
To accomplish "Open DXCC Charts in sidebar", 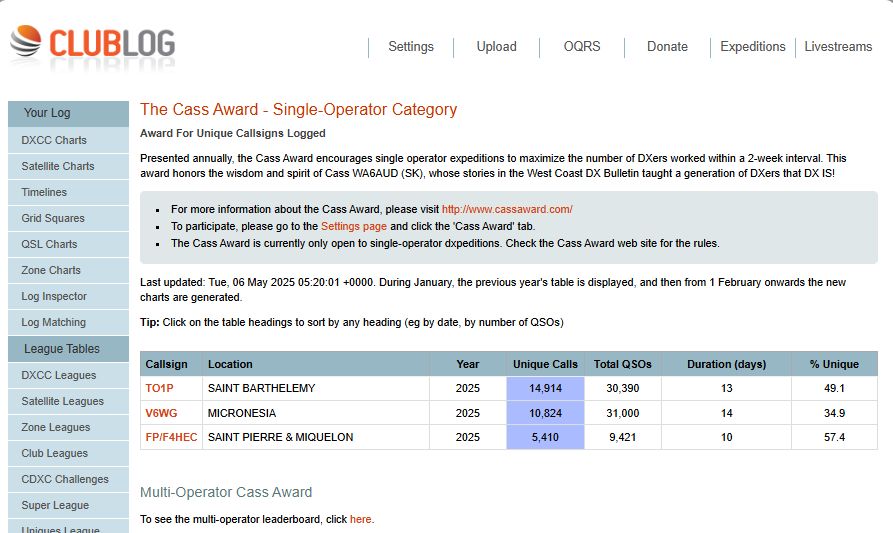I will [x=54, y=140].
